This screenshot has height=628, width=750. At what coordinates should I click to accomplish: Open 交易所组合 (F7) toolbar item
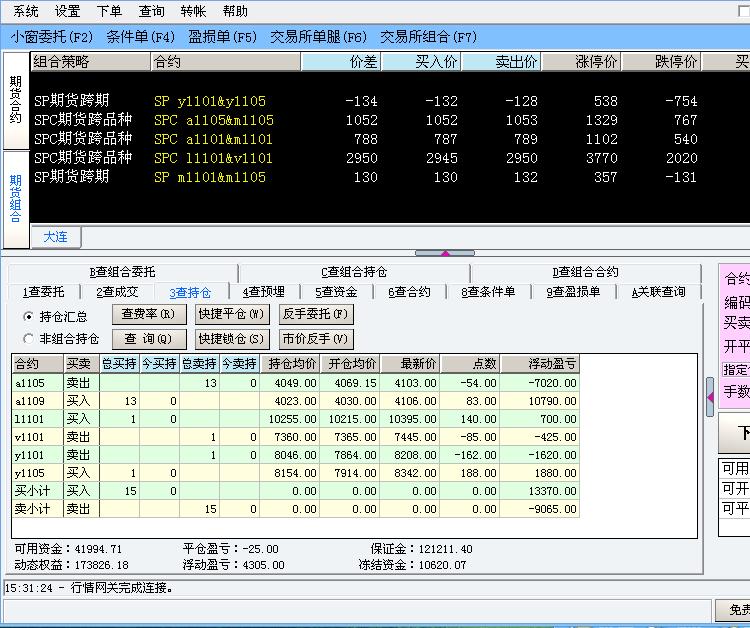[428, 37]
